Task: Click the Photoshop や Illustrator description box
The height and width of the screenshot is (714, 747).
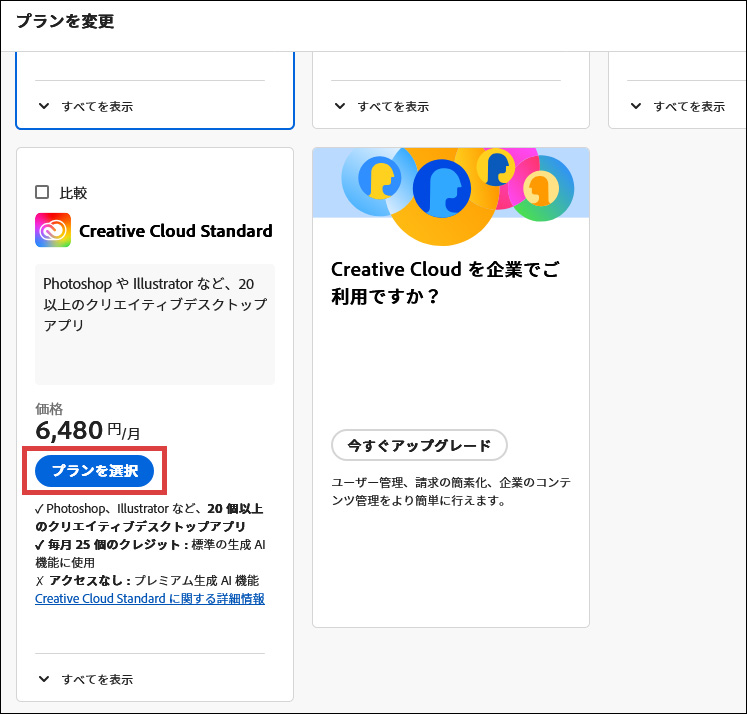Action: tap(155, 324)
